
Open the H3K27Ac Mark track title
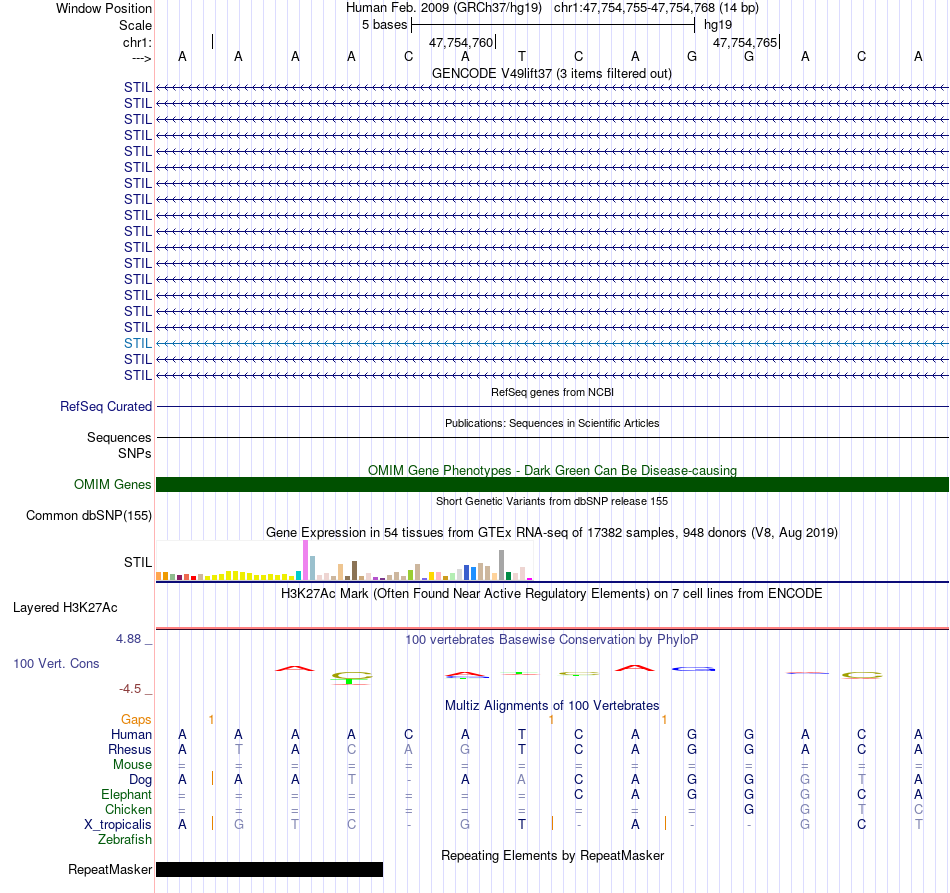552,593
